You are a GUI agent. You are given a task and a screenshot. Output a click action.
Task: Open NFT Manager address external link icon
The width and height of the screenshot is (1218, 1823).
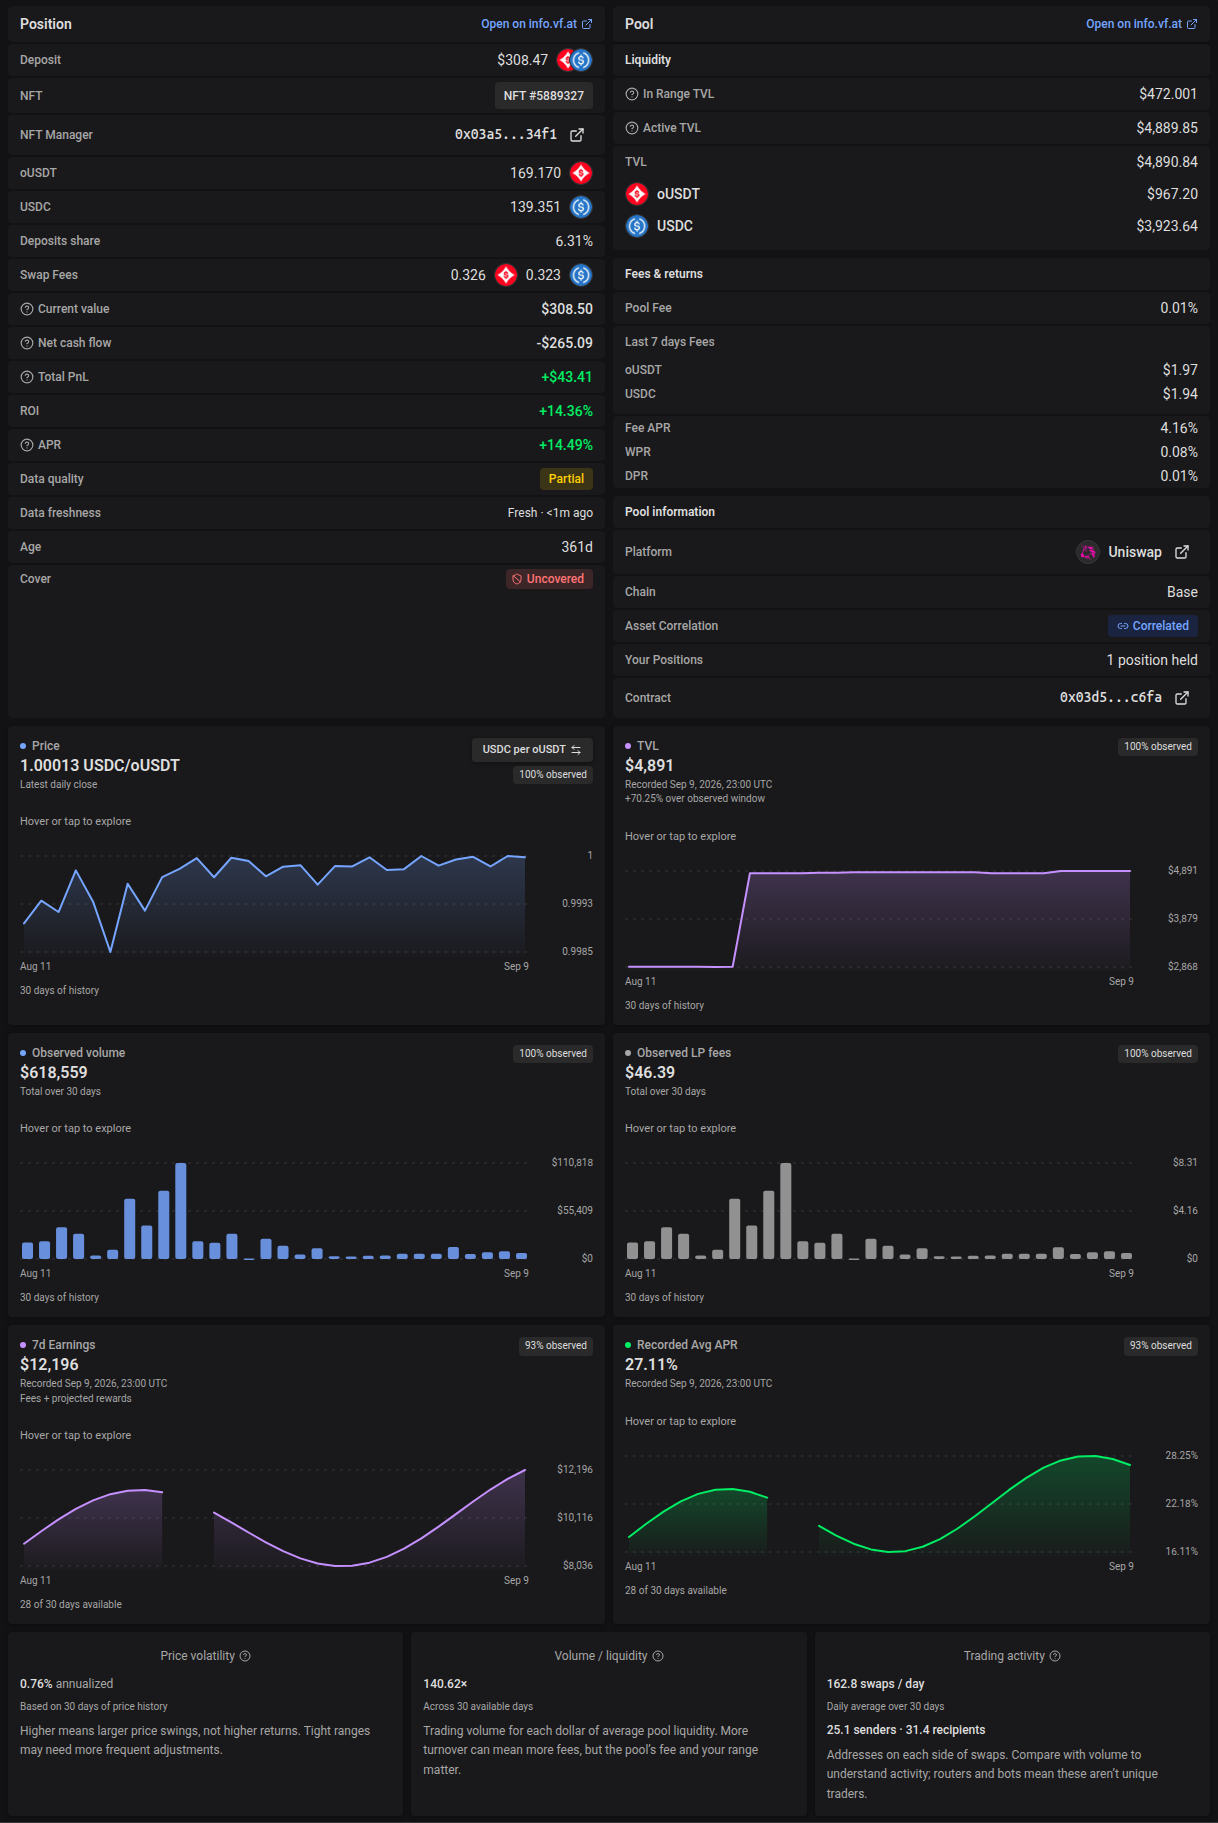tap(577, 135)
